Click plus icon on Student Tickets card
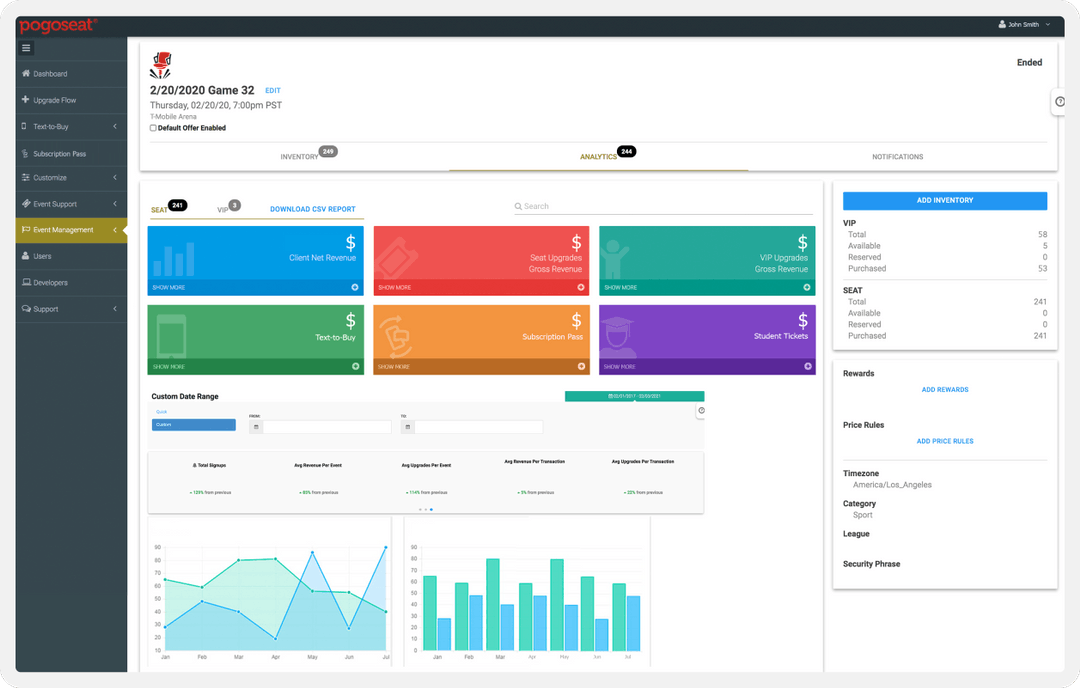Image resolution: width=1080 pixels, height=688 pixels. pos(808,367)
